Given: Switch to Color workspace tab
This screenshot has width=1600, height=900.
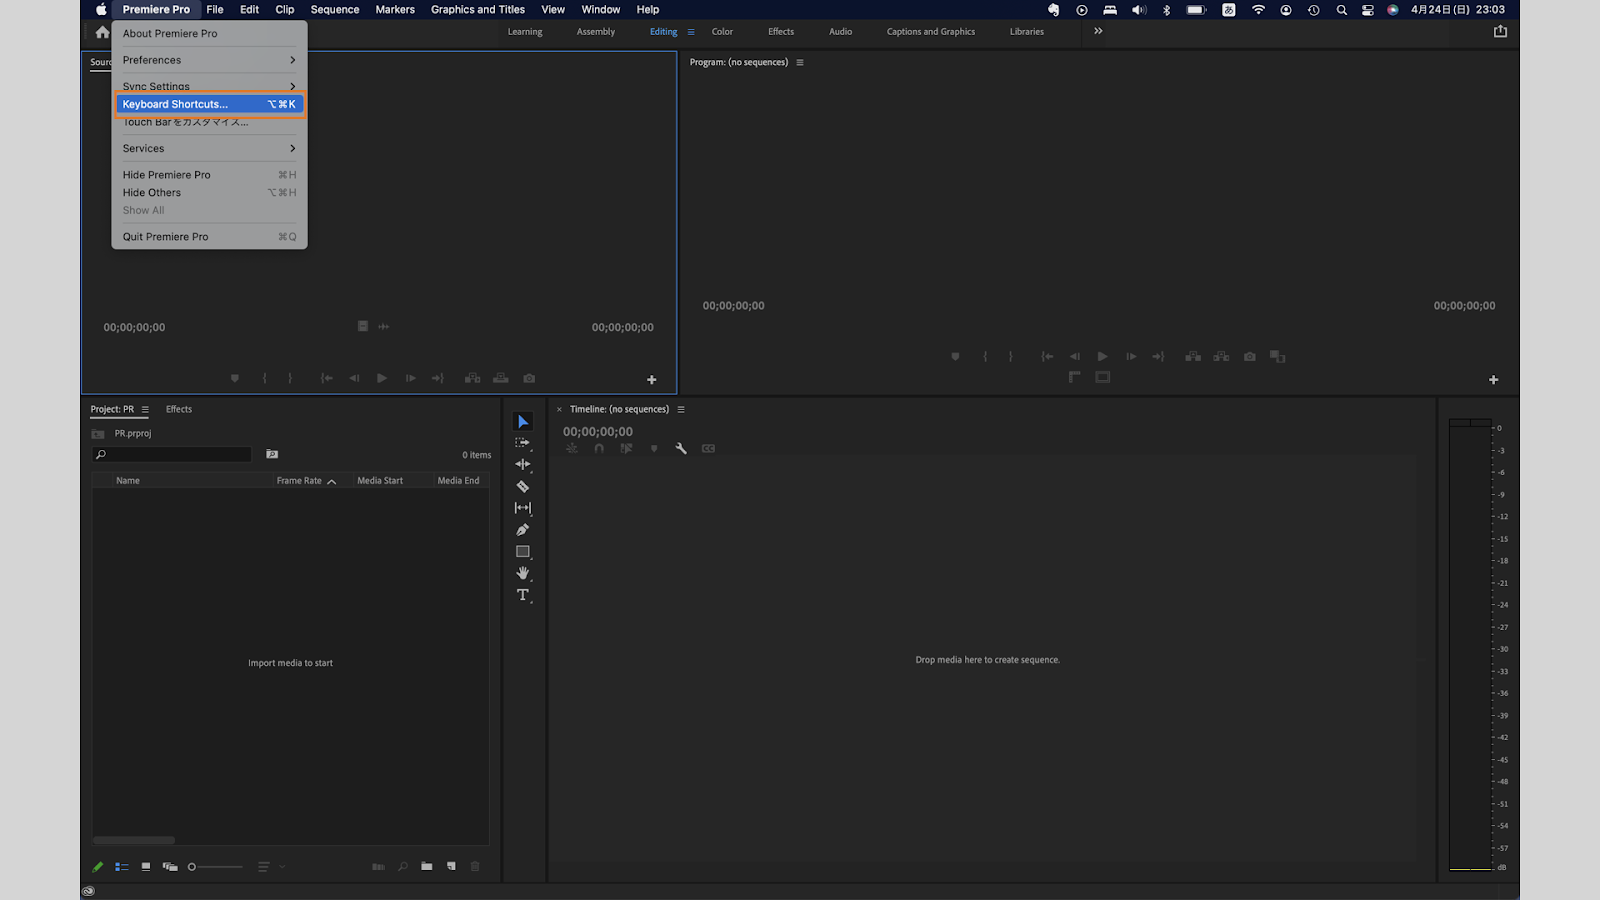Looking at the screenshot, I should coord(722,32).
